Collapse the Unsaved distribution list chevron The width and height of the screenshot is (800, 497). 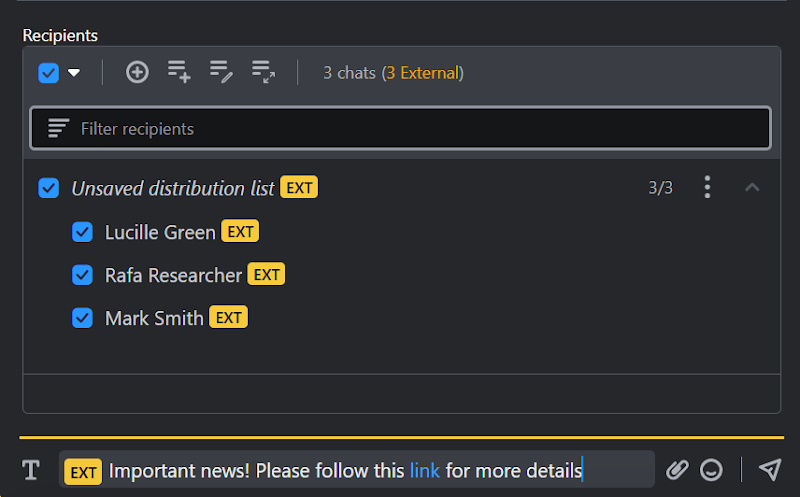point(752,187)
